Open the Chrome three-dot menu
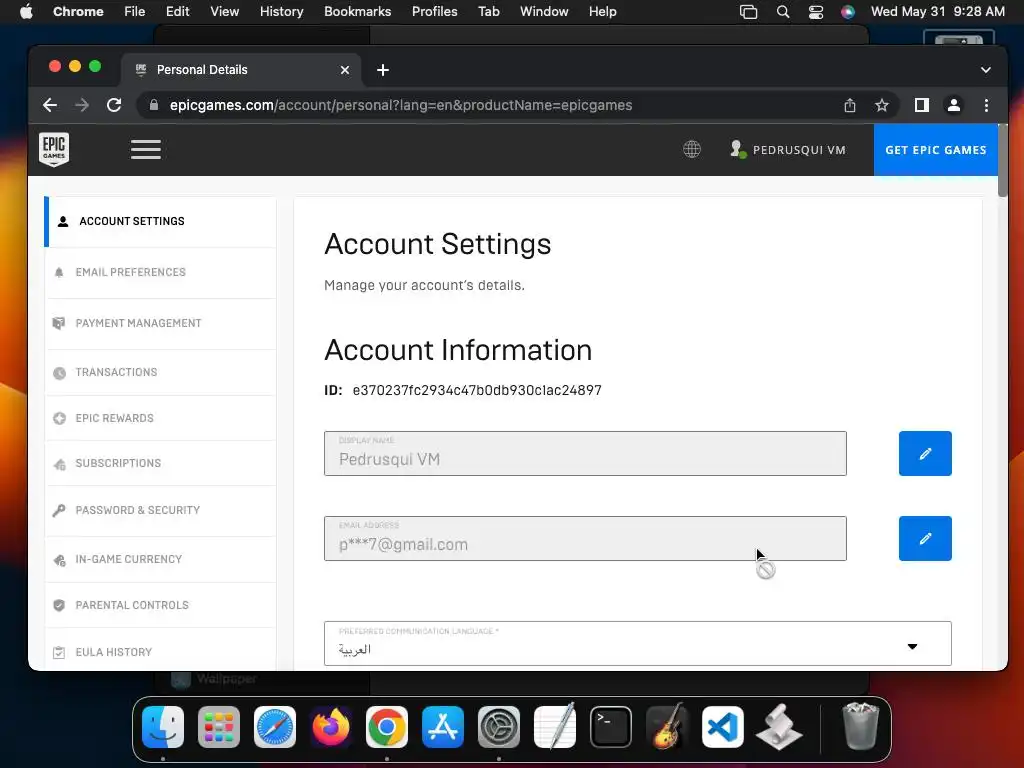1024x768 pixels. click(x=986, y=105)
